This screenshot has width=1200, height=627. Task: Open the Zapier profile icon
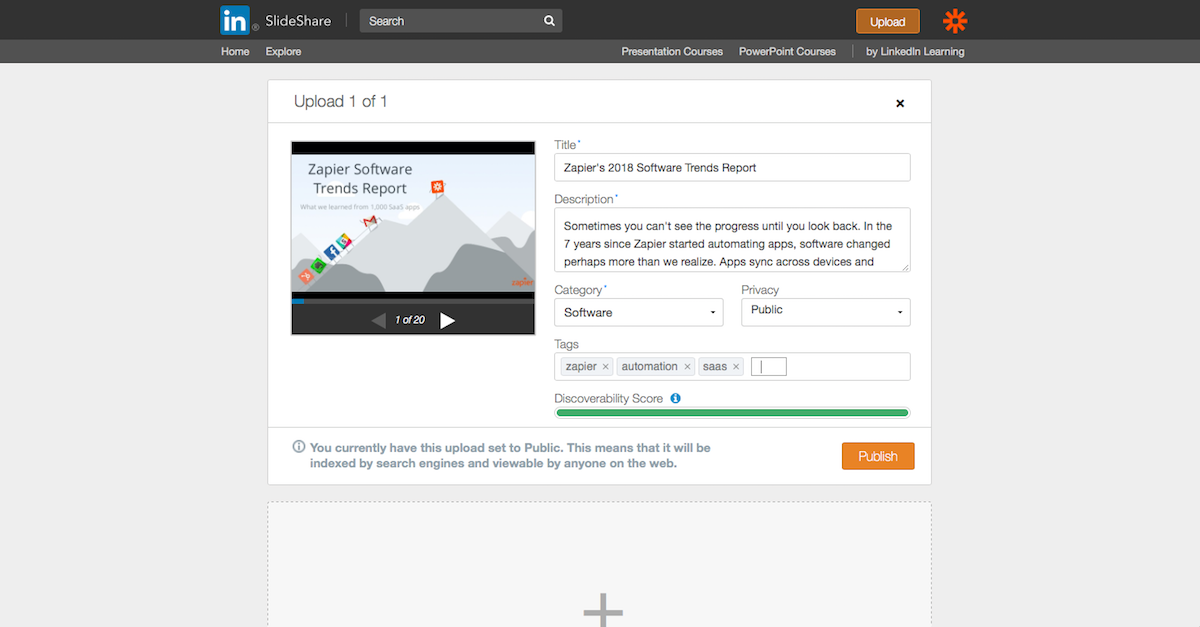955,21
